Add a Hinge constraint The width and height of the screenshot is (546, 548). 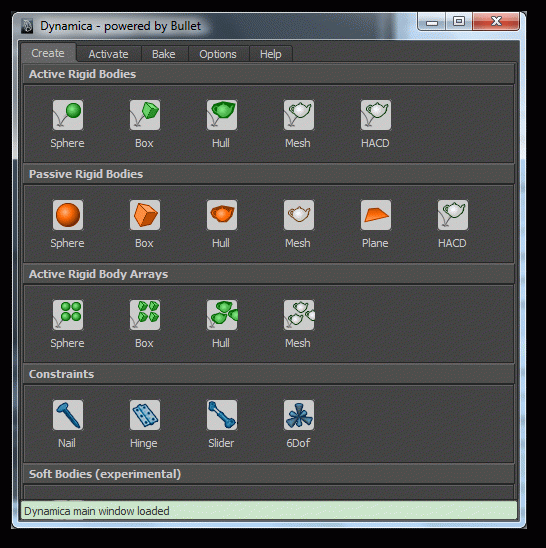point(145,415)
